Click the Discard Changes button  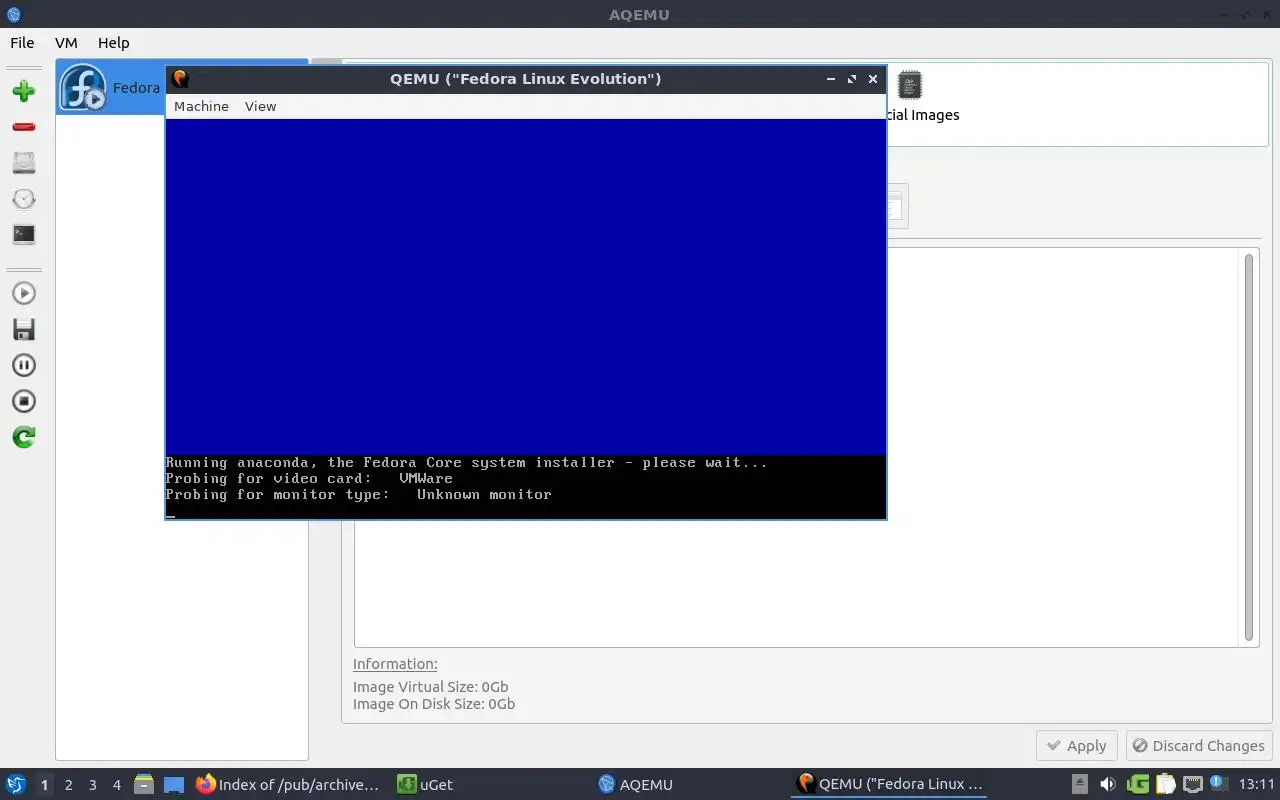click(1199, 746)
